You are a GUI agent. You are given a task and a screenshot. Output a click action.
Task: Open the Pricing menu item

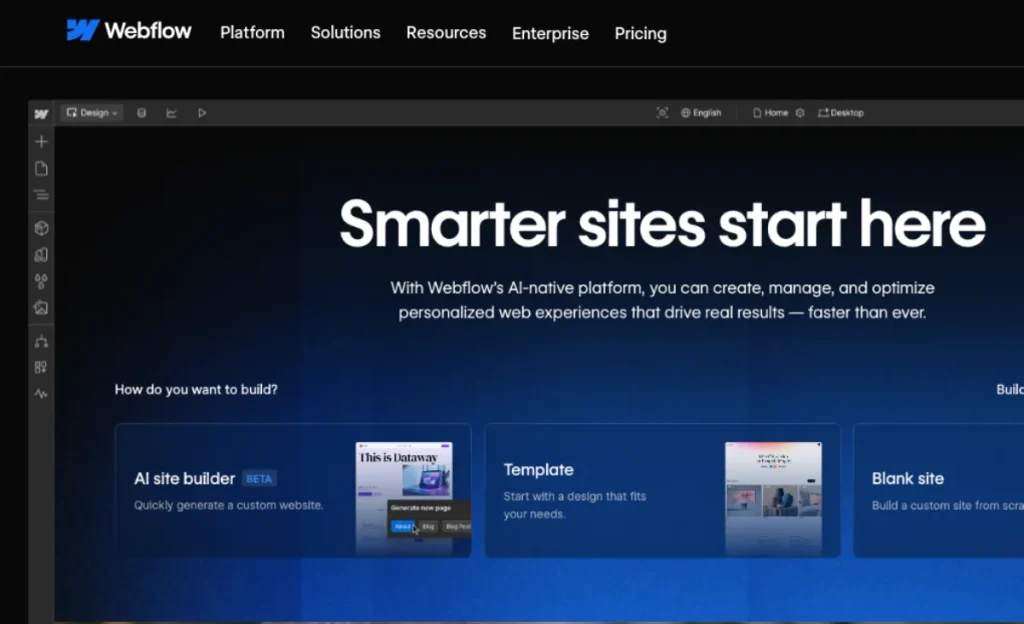pyautogui.click(x=640, y=33)
